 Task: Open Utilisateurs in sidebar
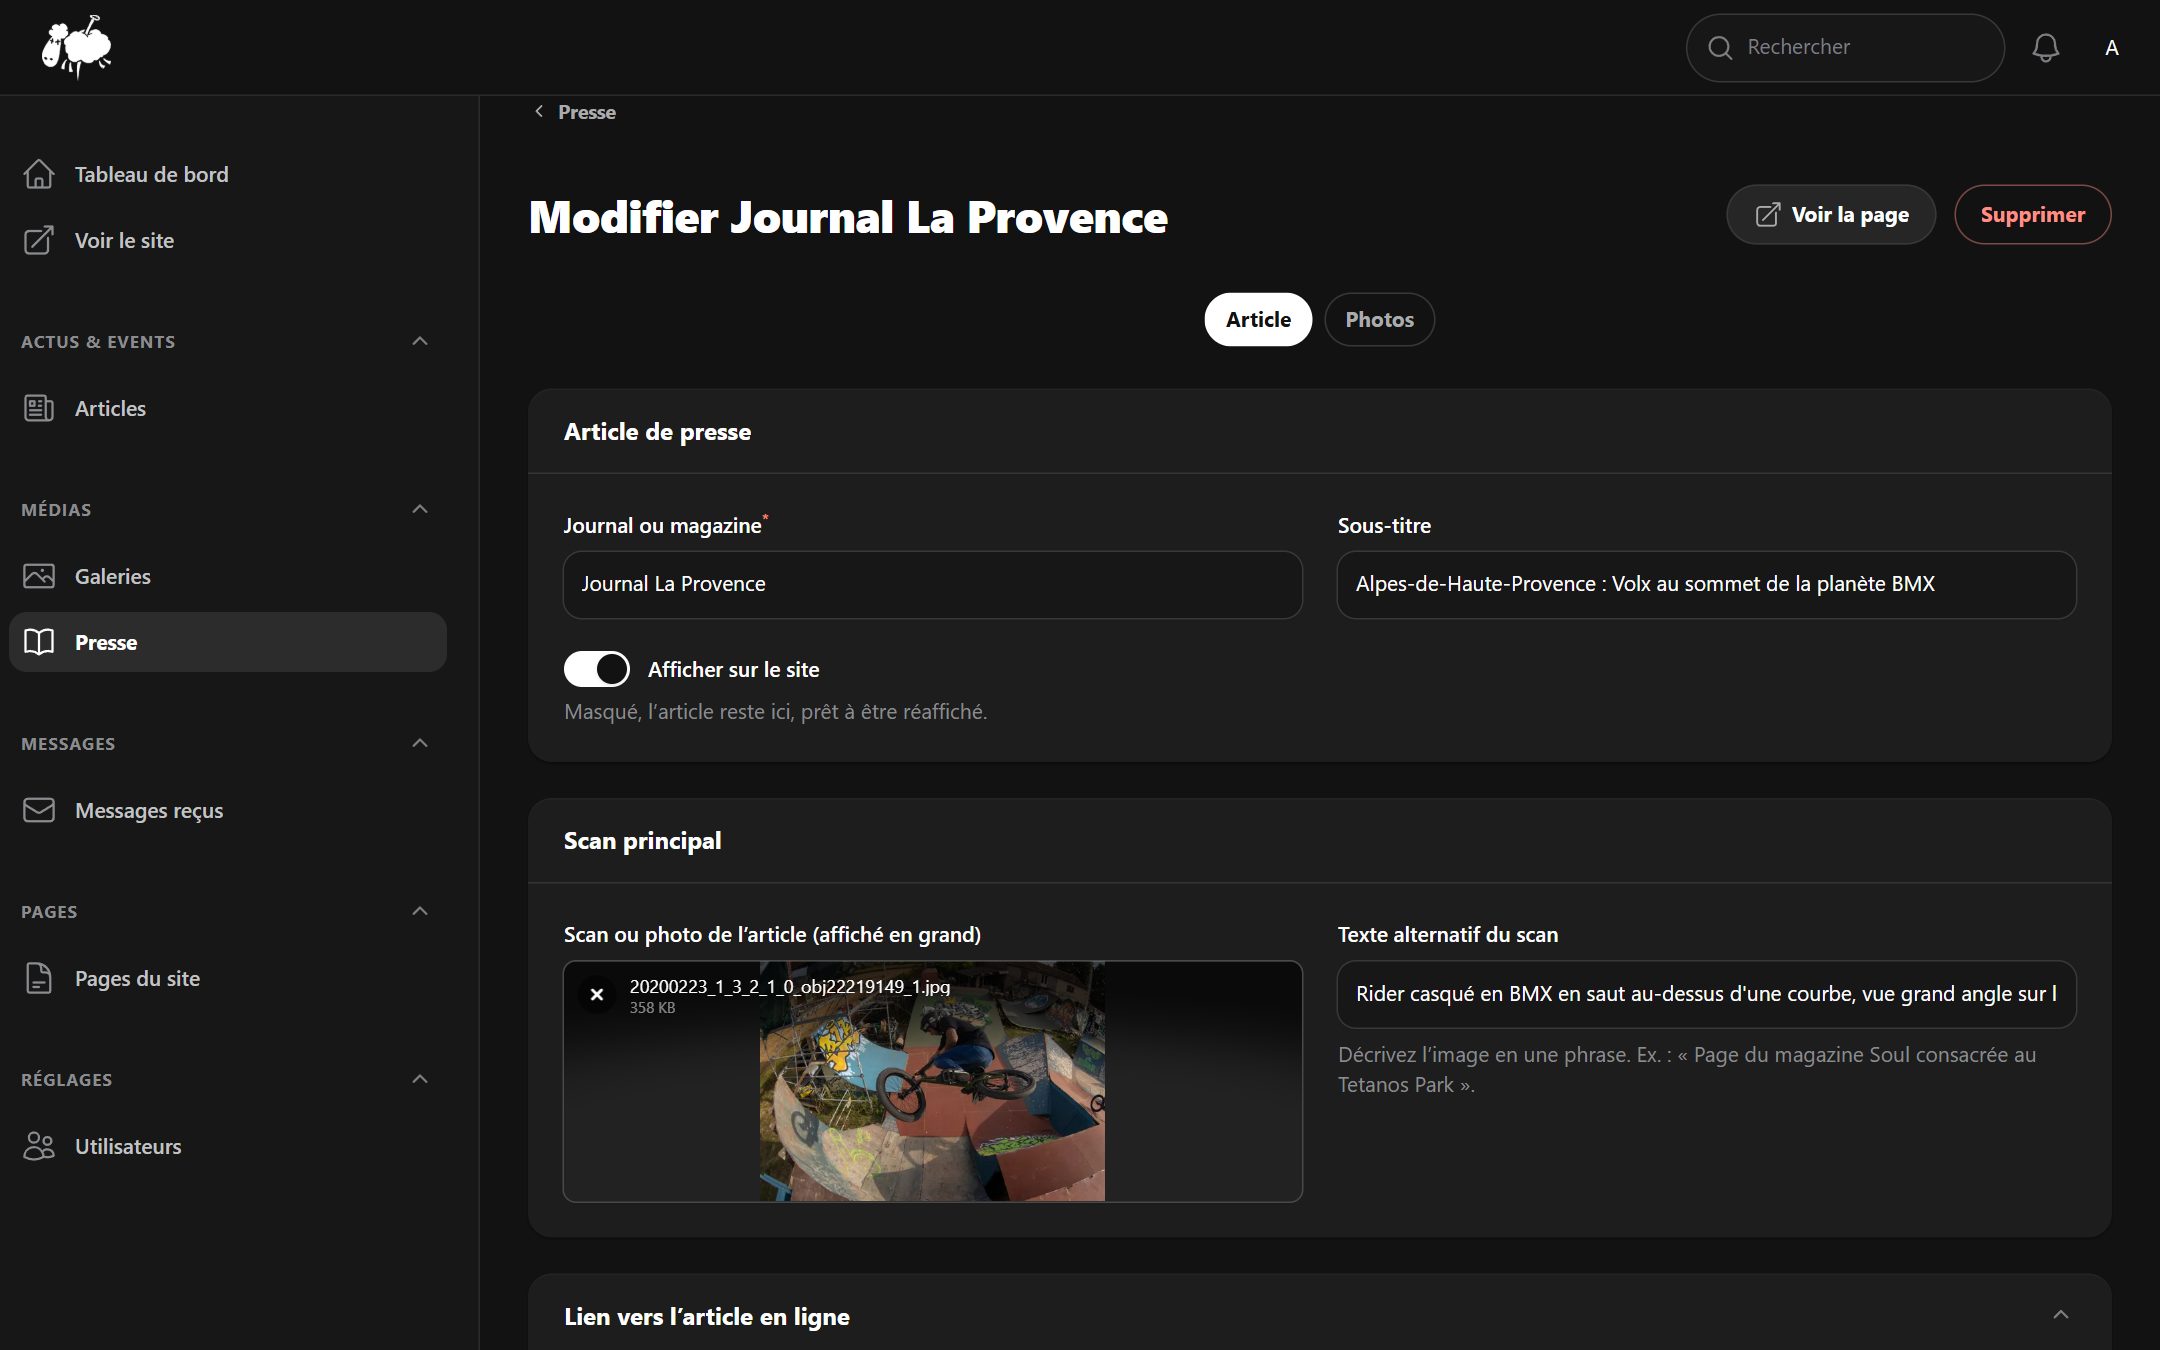[228, 1146]
